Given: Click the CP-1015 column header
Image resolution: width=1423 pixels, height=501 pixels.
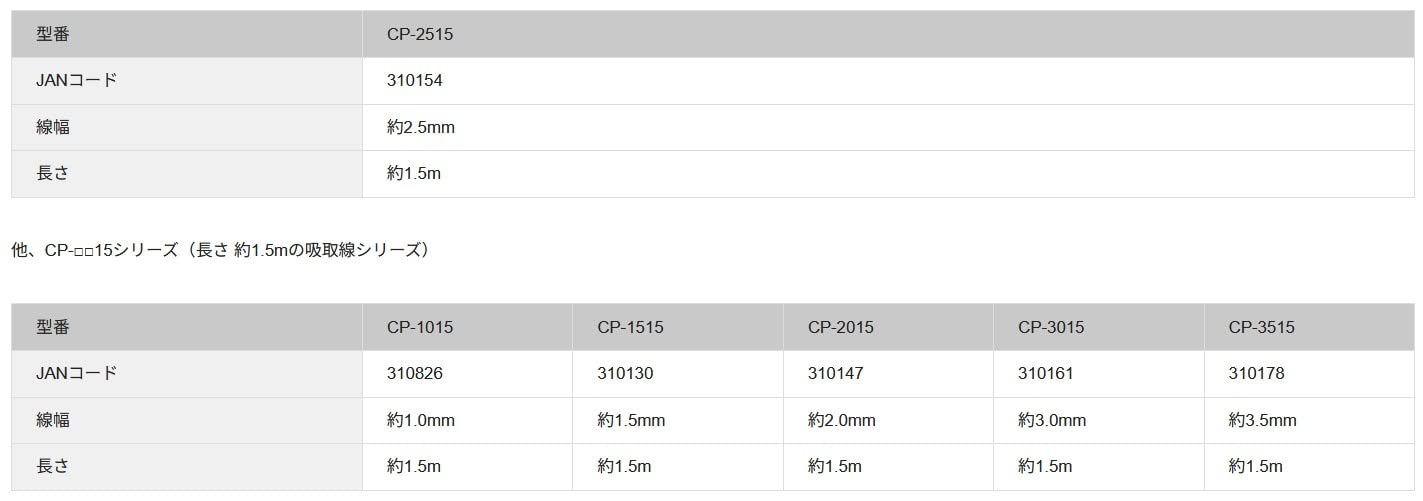Looking at the screenshot, I should pyautogui.click(x=420, y=327).
